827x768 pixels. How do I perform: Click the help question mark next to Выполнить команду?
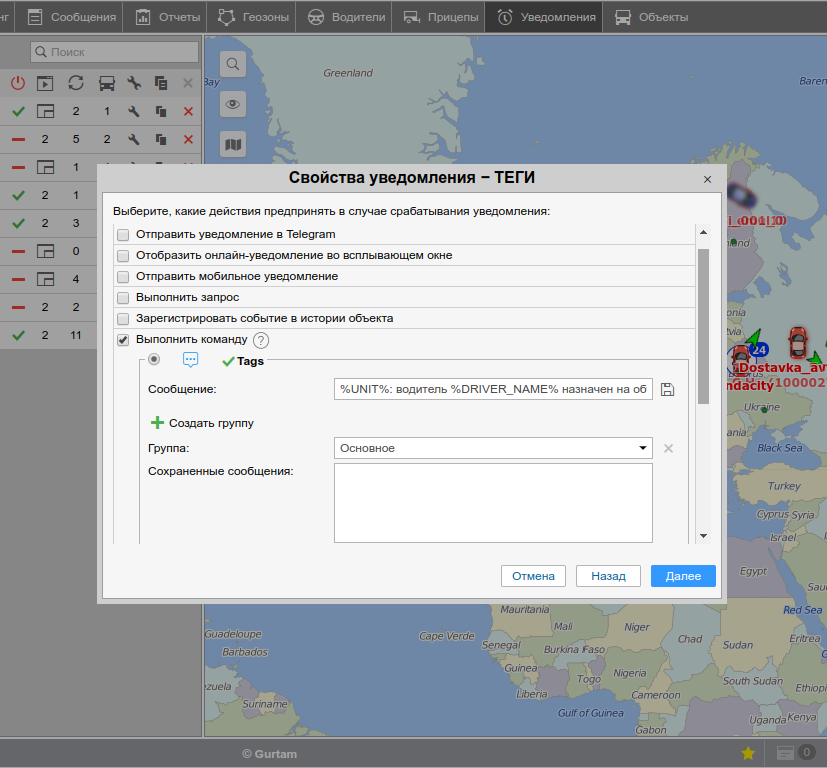(261, 340)
